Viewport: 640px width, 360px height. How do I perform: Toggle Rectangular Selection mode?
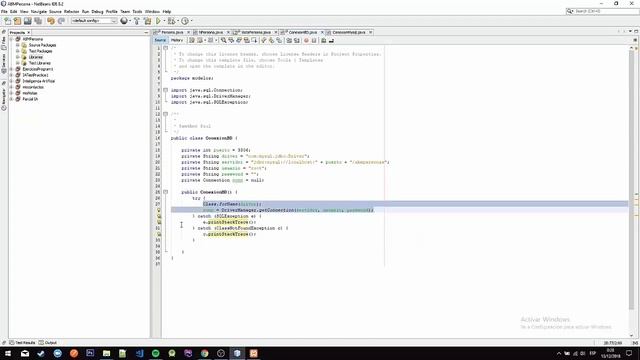tap(254, 40)
